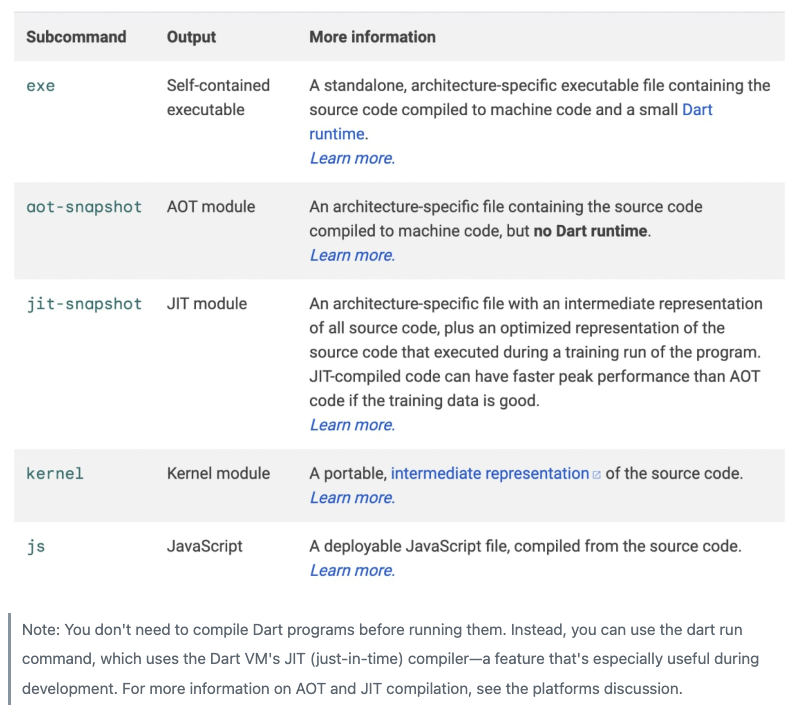Click the jit-snapshot subcommand name
This screenshot has width=800, height=712.
point(84,304)
